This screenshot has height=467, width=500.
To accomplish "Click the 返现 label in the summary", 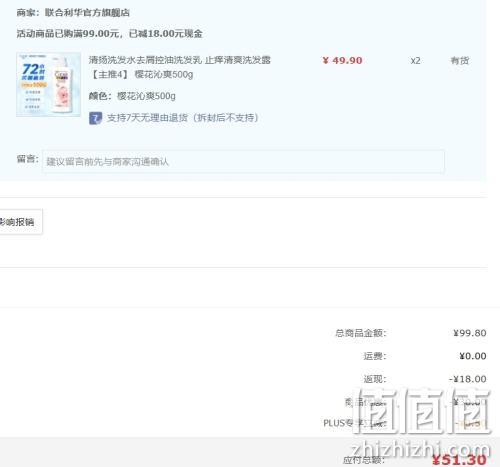I will coord(375,379).
